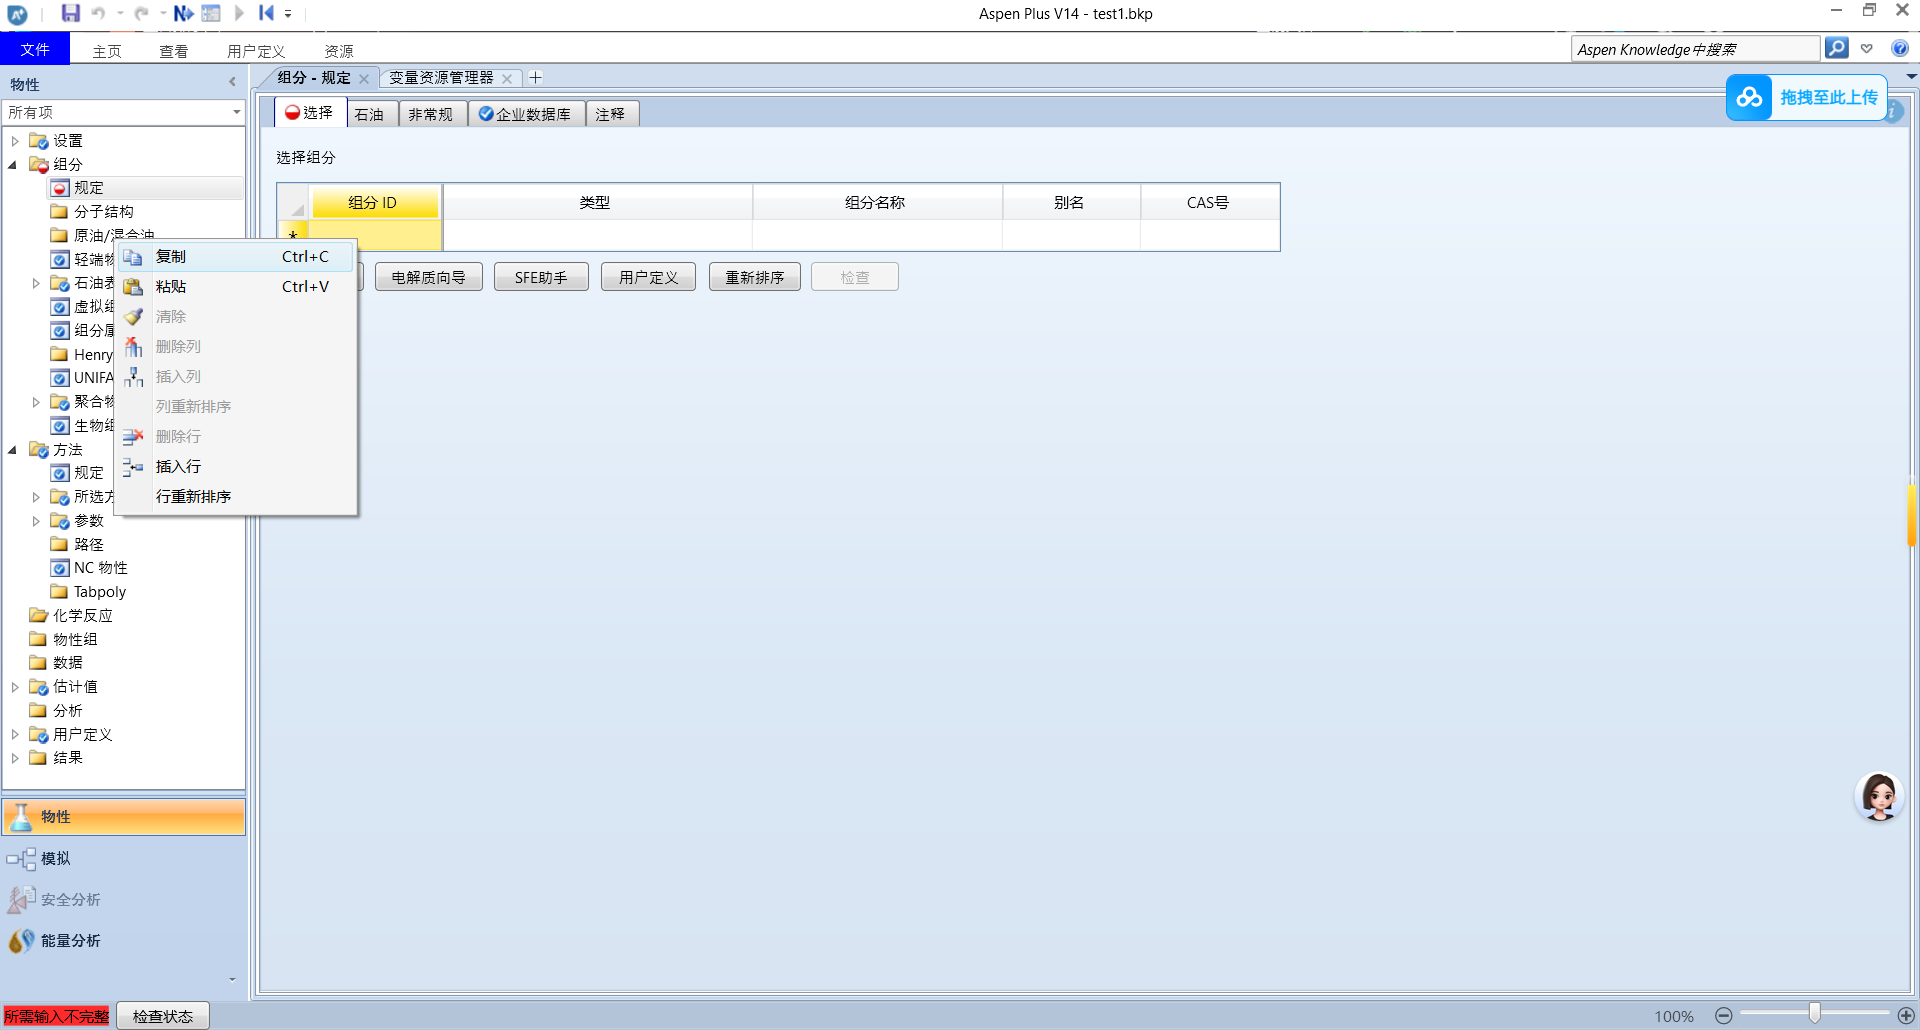Click the zoom slider handle in status bar
1920x1030 pixels.
point(1814,1014)
